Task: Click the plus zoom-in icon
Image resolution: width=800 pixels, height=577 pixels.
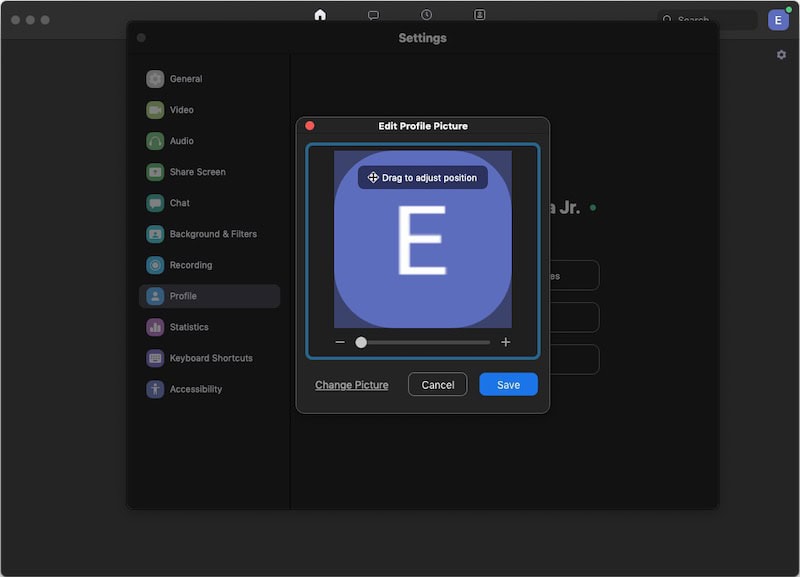Action: click(x=506, y=342)
